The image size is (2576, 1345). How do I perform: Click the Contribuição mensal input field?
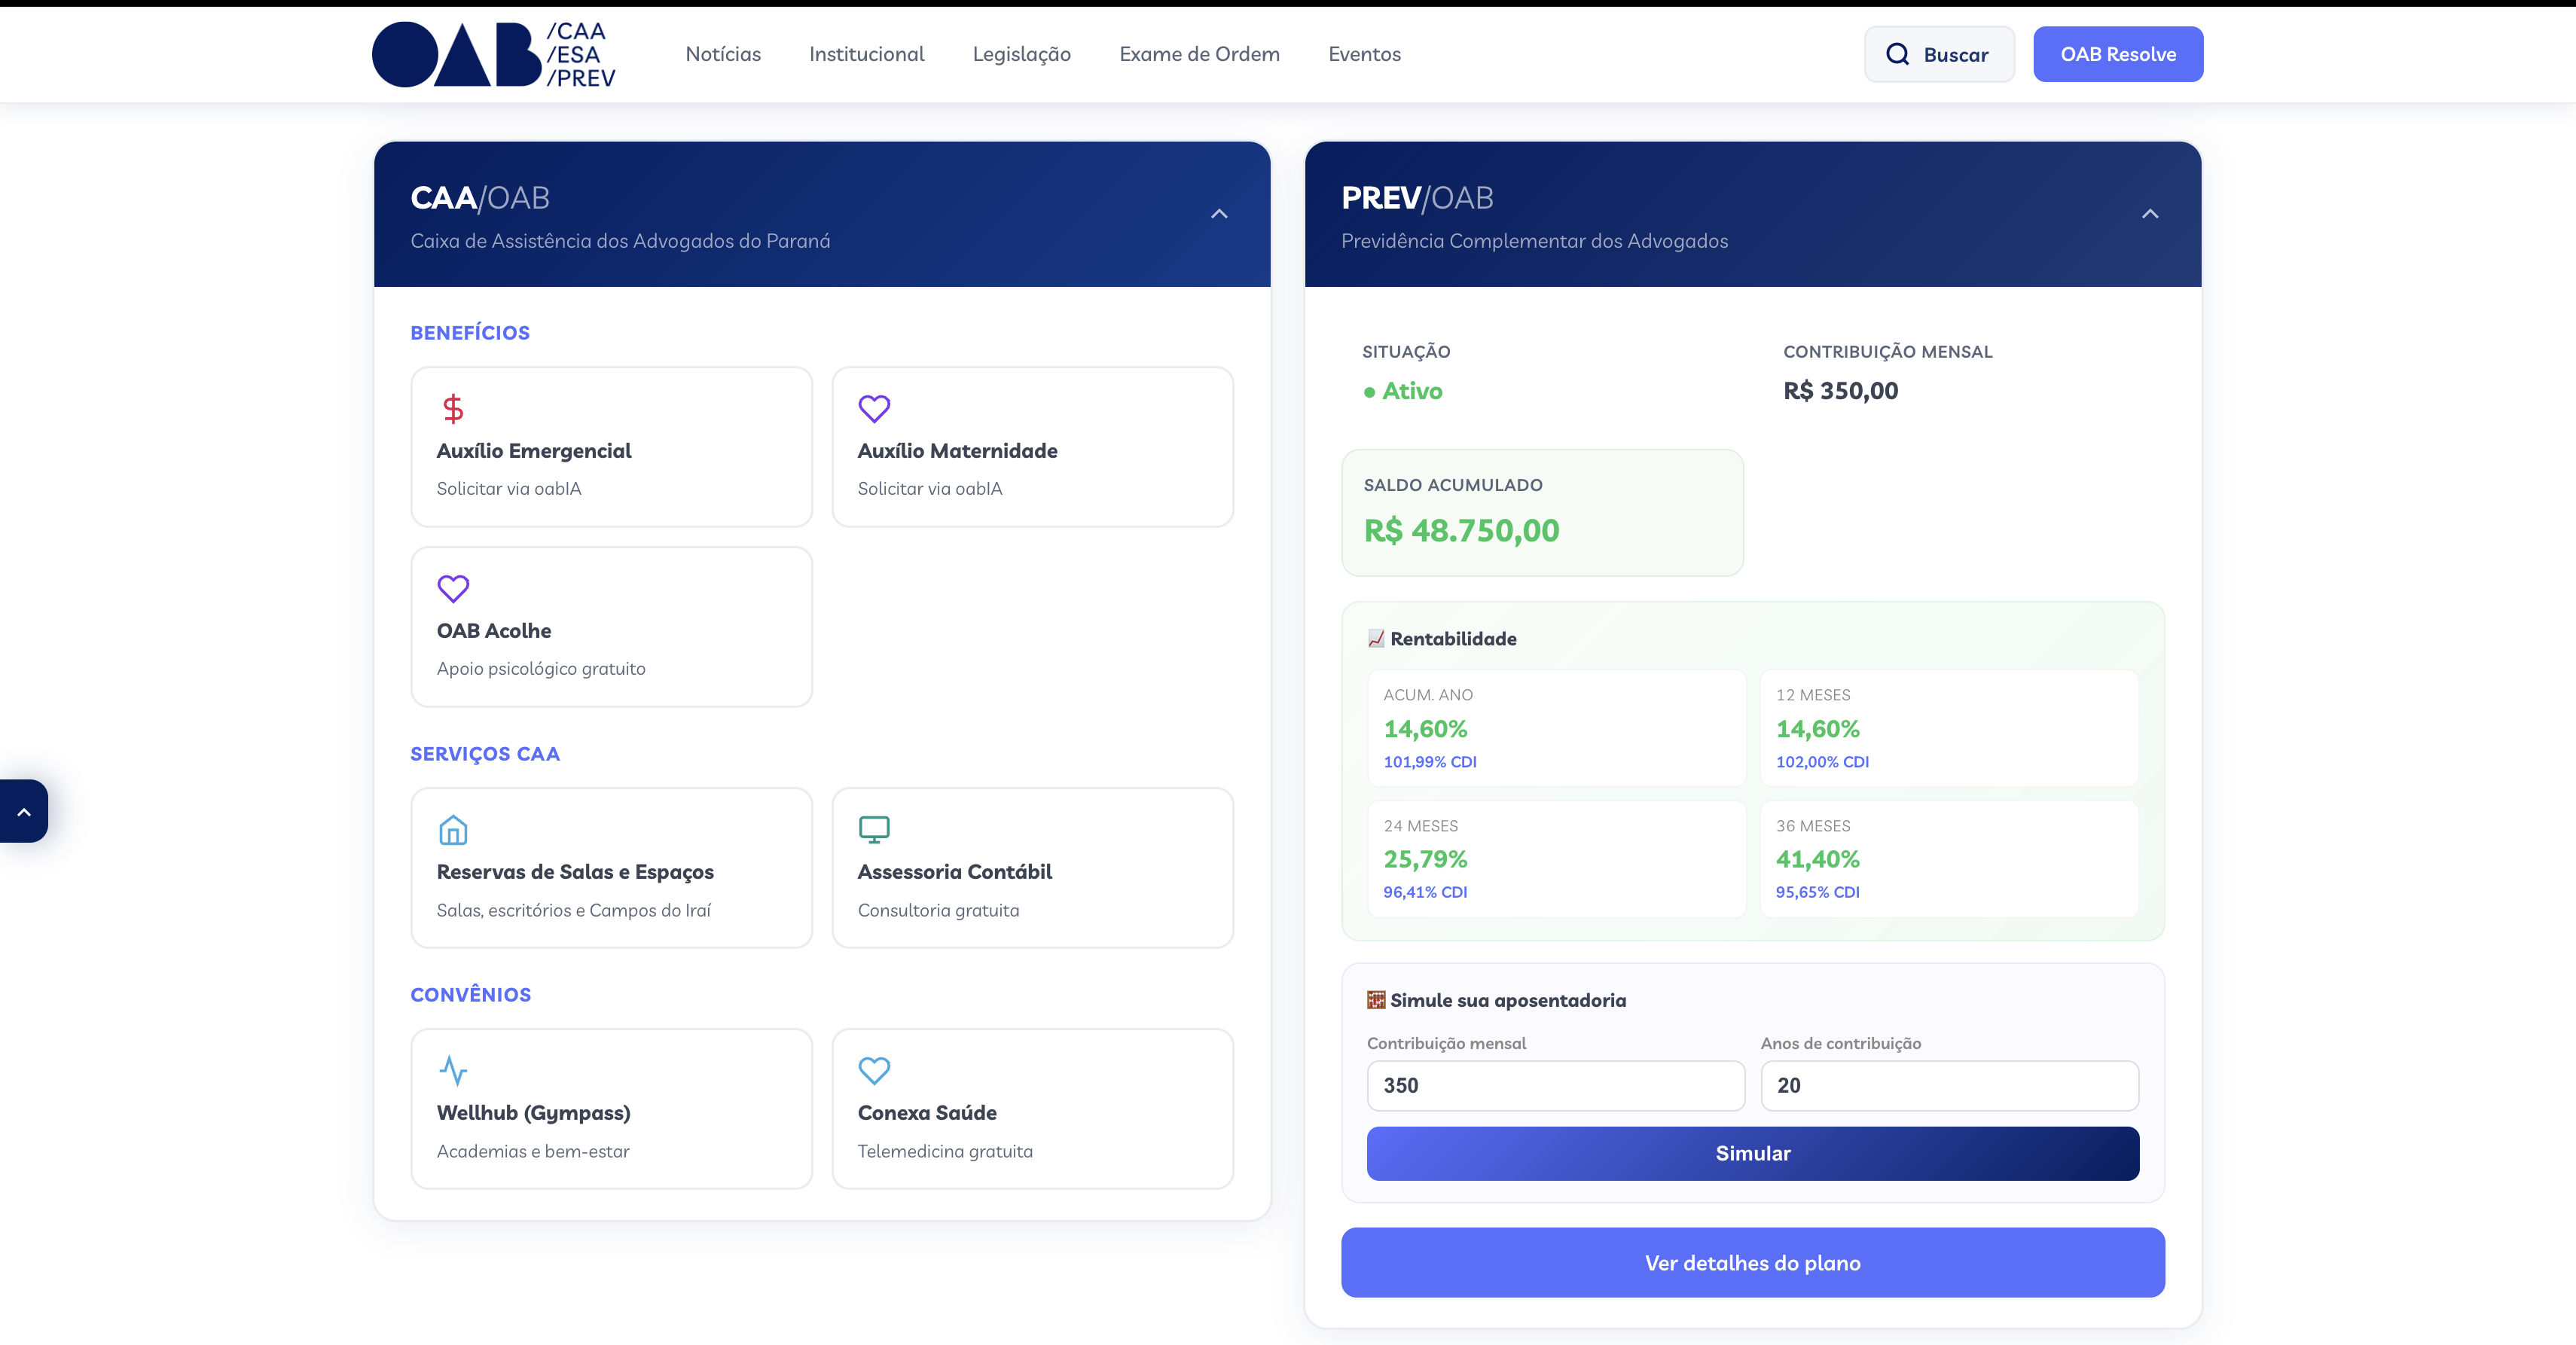(x=1555, y=1086)
